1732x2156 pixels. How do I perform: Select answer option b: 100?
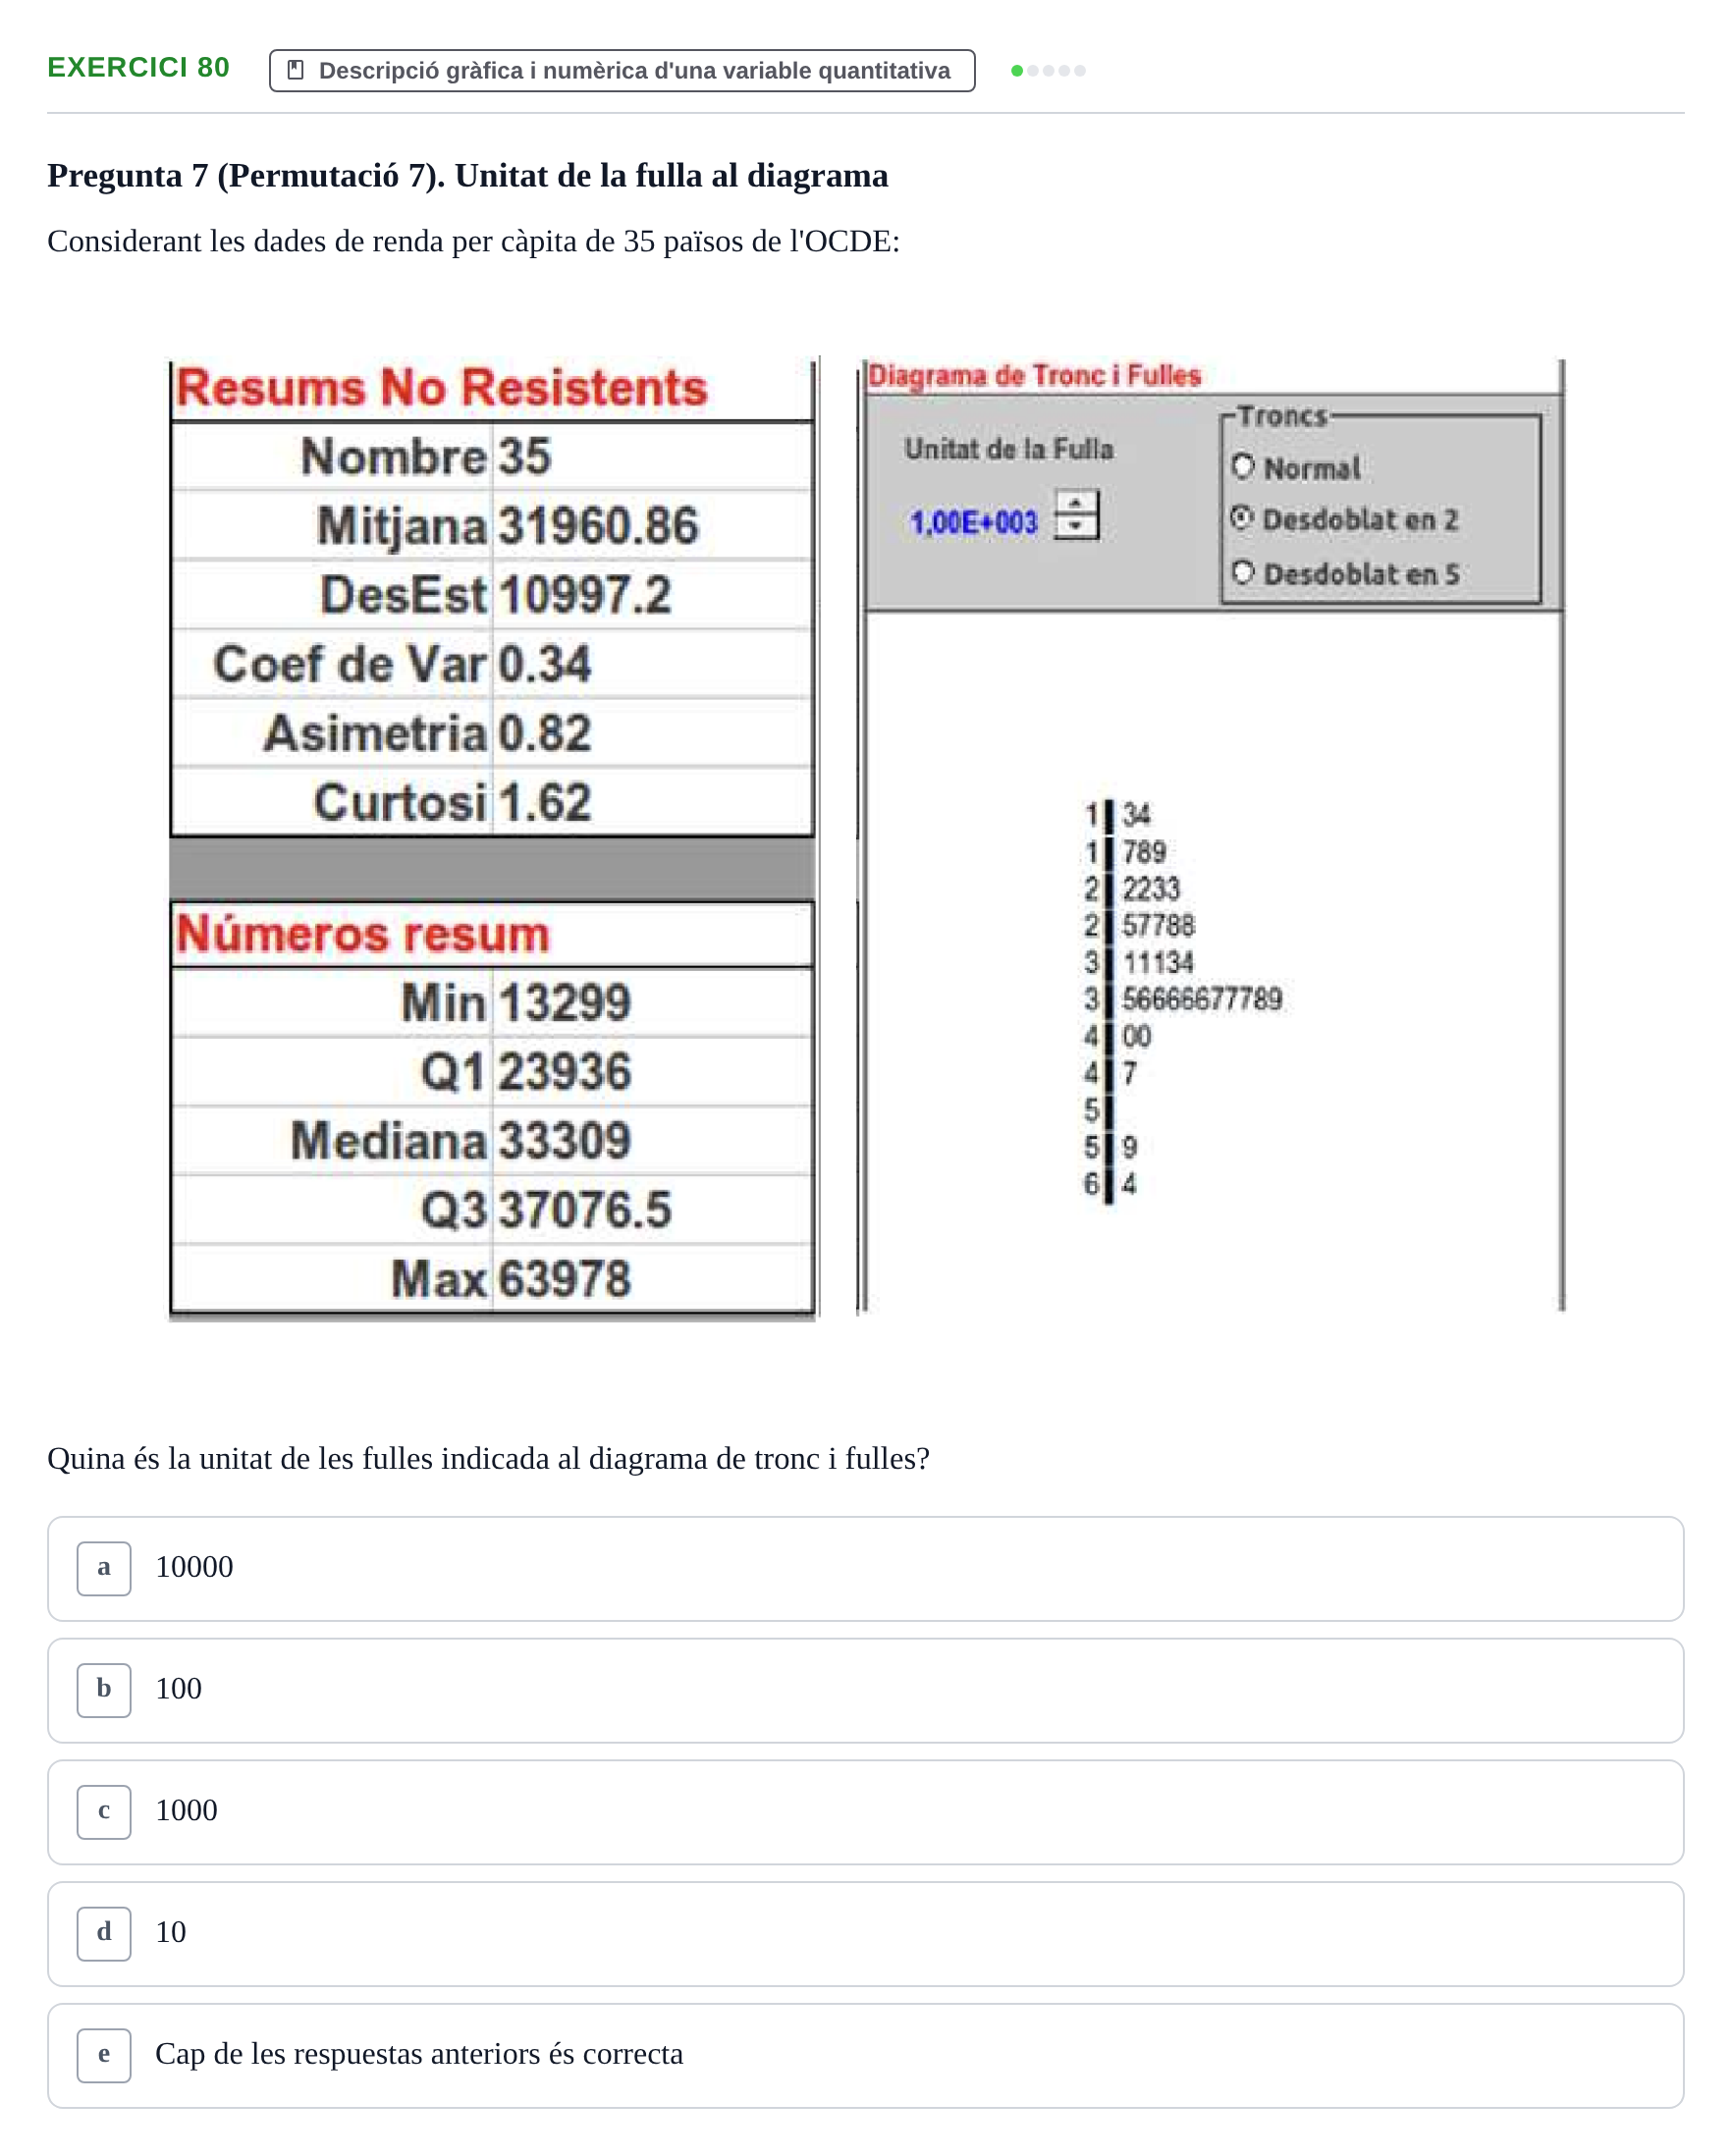[865, 1690]
